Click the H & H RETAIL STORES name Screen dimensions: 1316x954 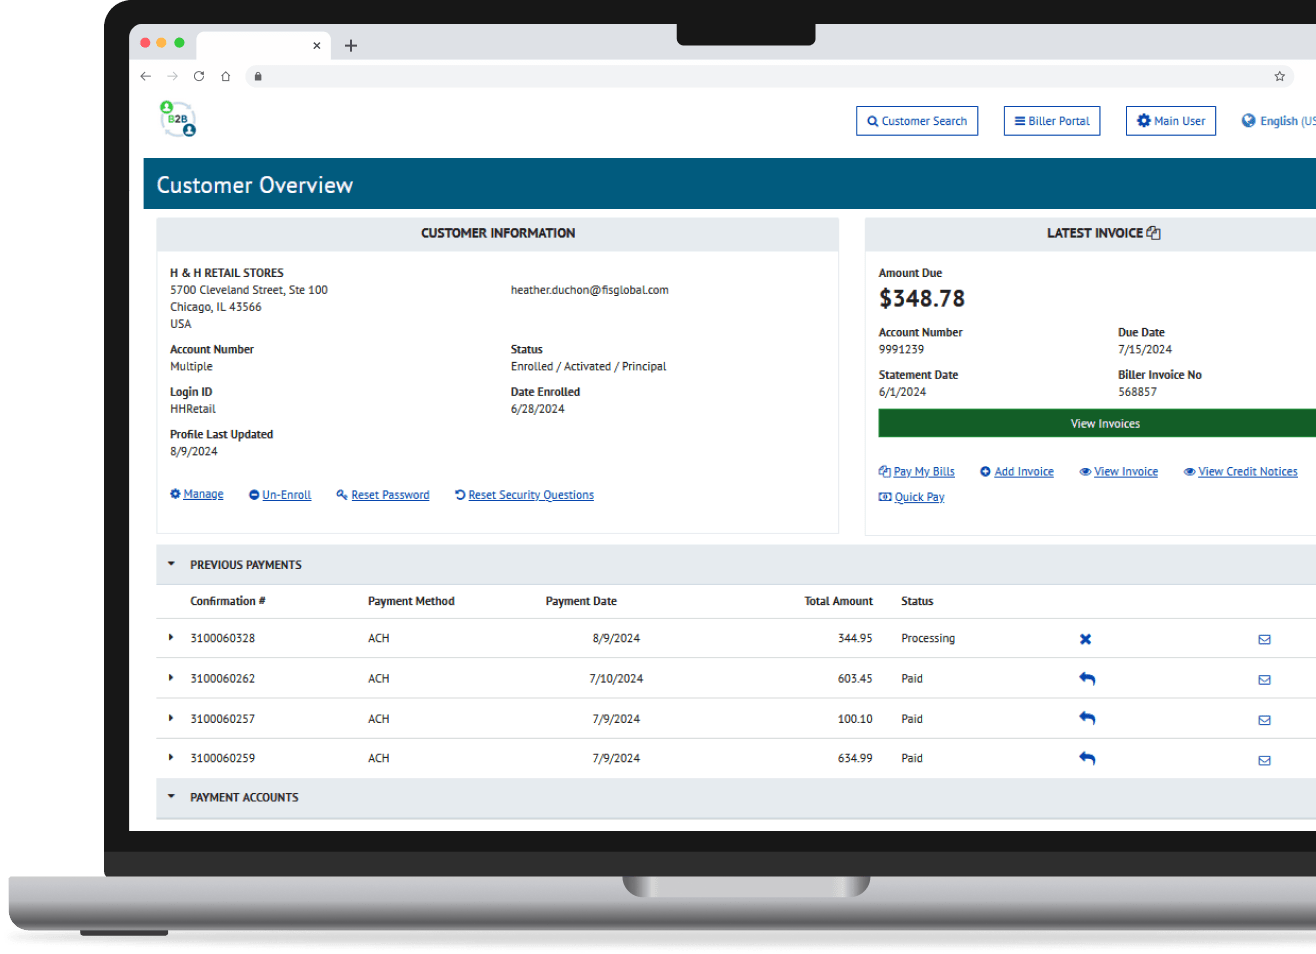227,273
